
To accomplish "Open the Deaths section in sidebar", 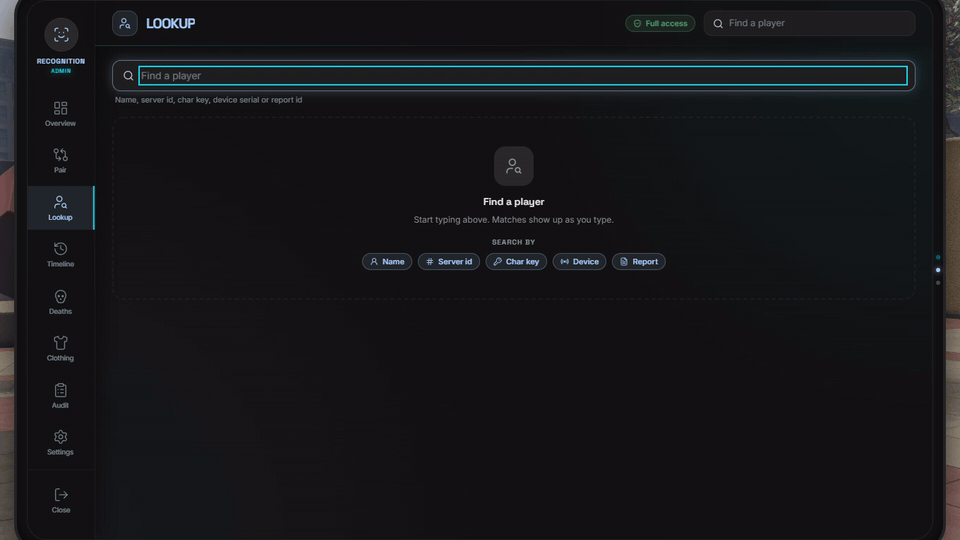I will (x=60, y=302).
